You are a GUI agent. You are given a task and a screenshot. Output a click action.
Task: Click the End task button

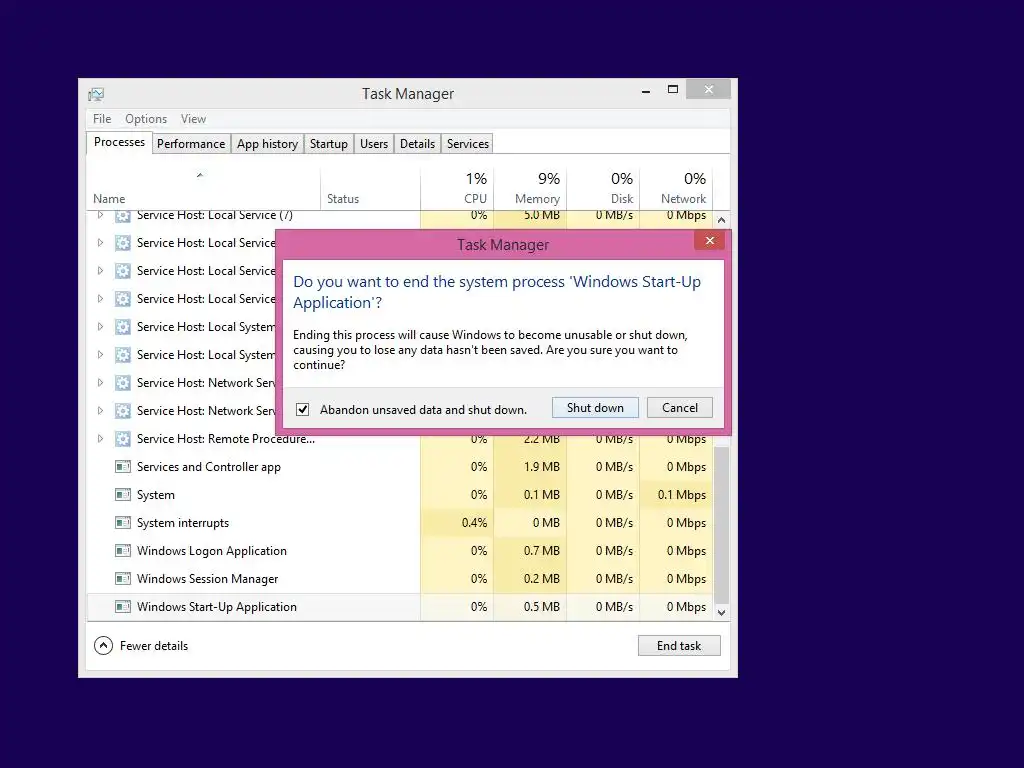click(x=679, y=646)
